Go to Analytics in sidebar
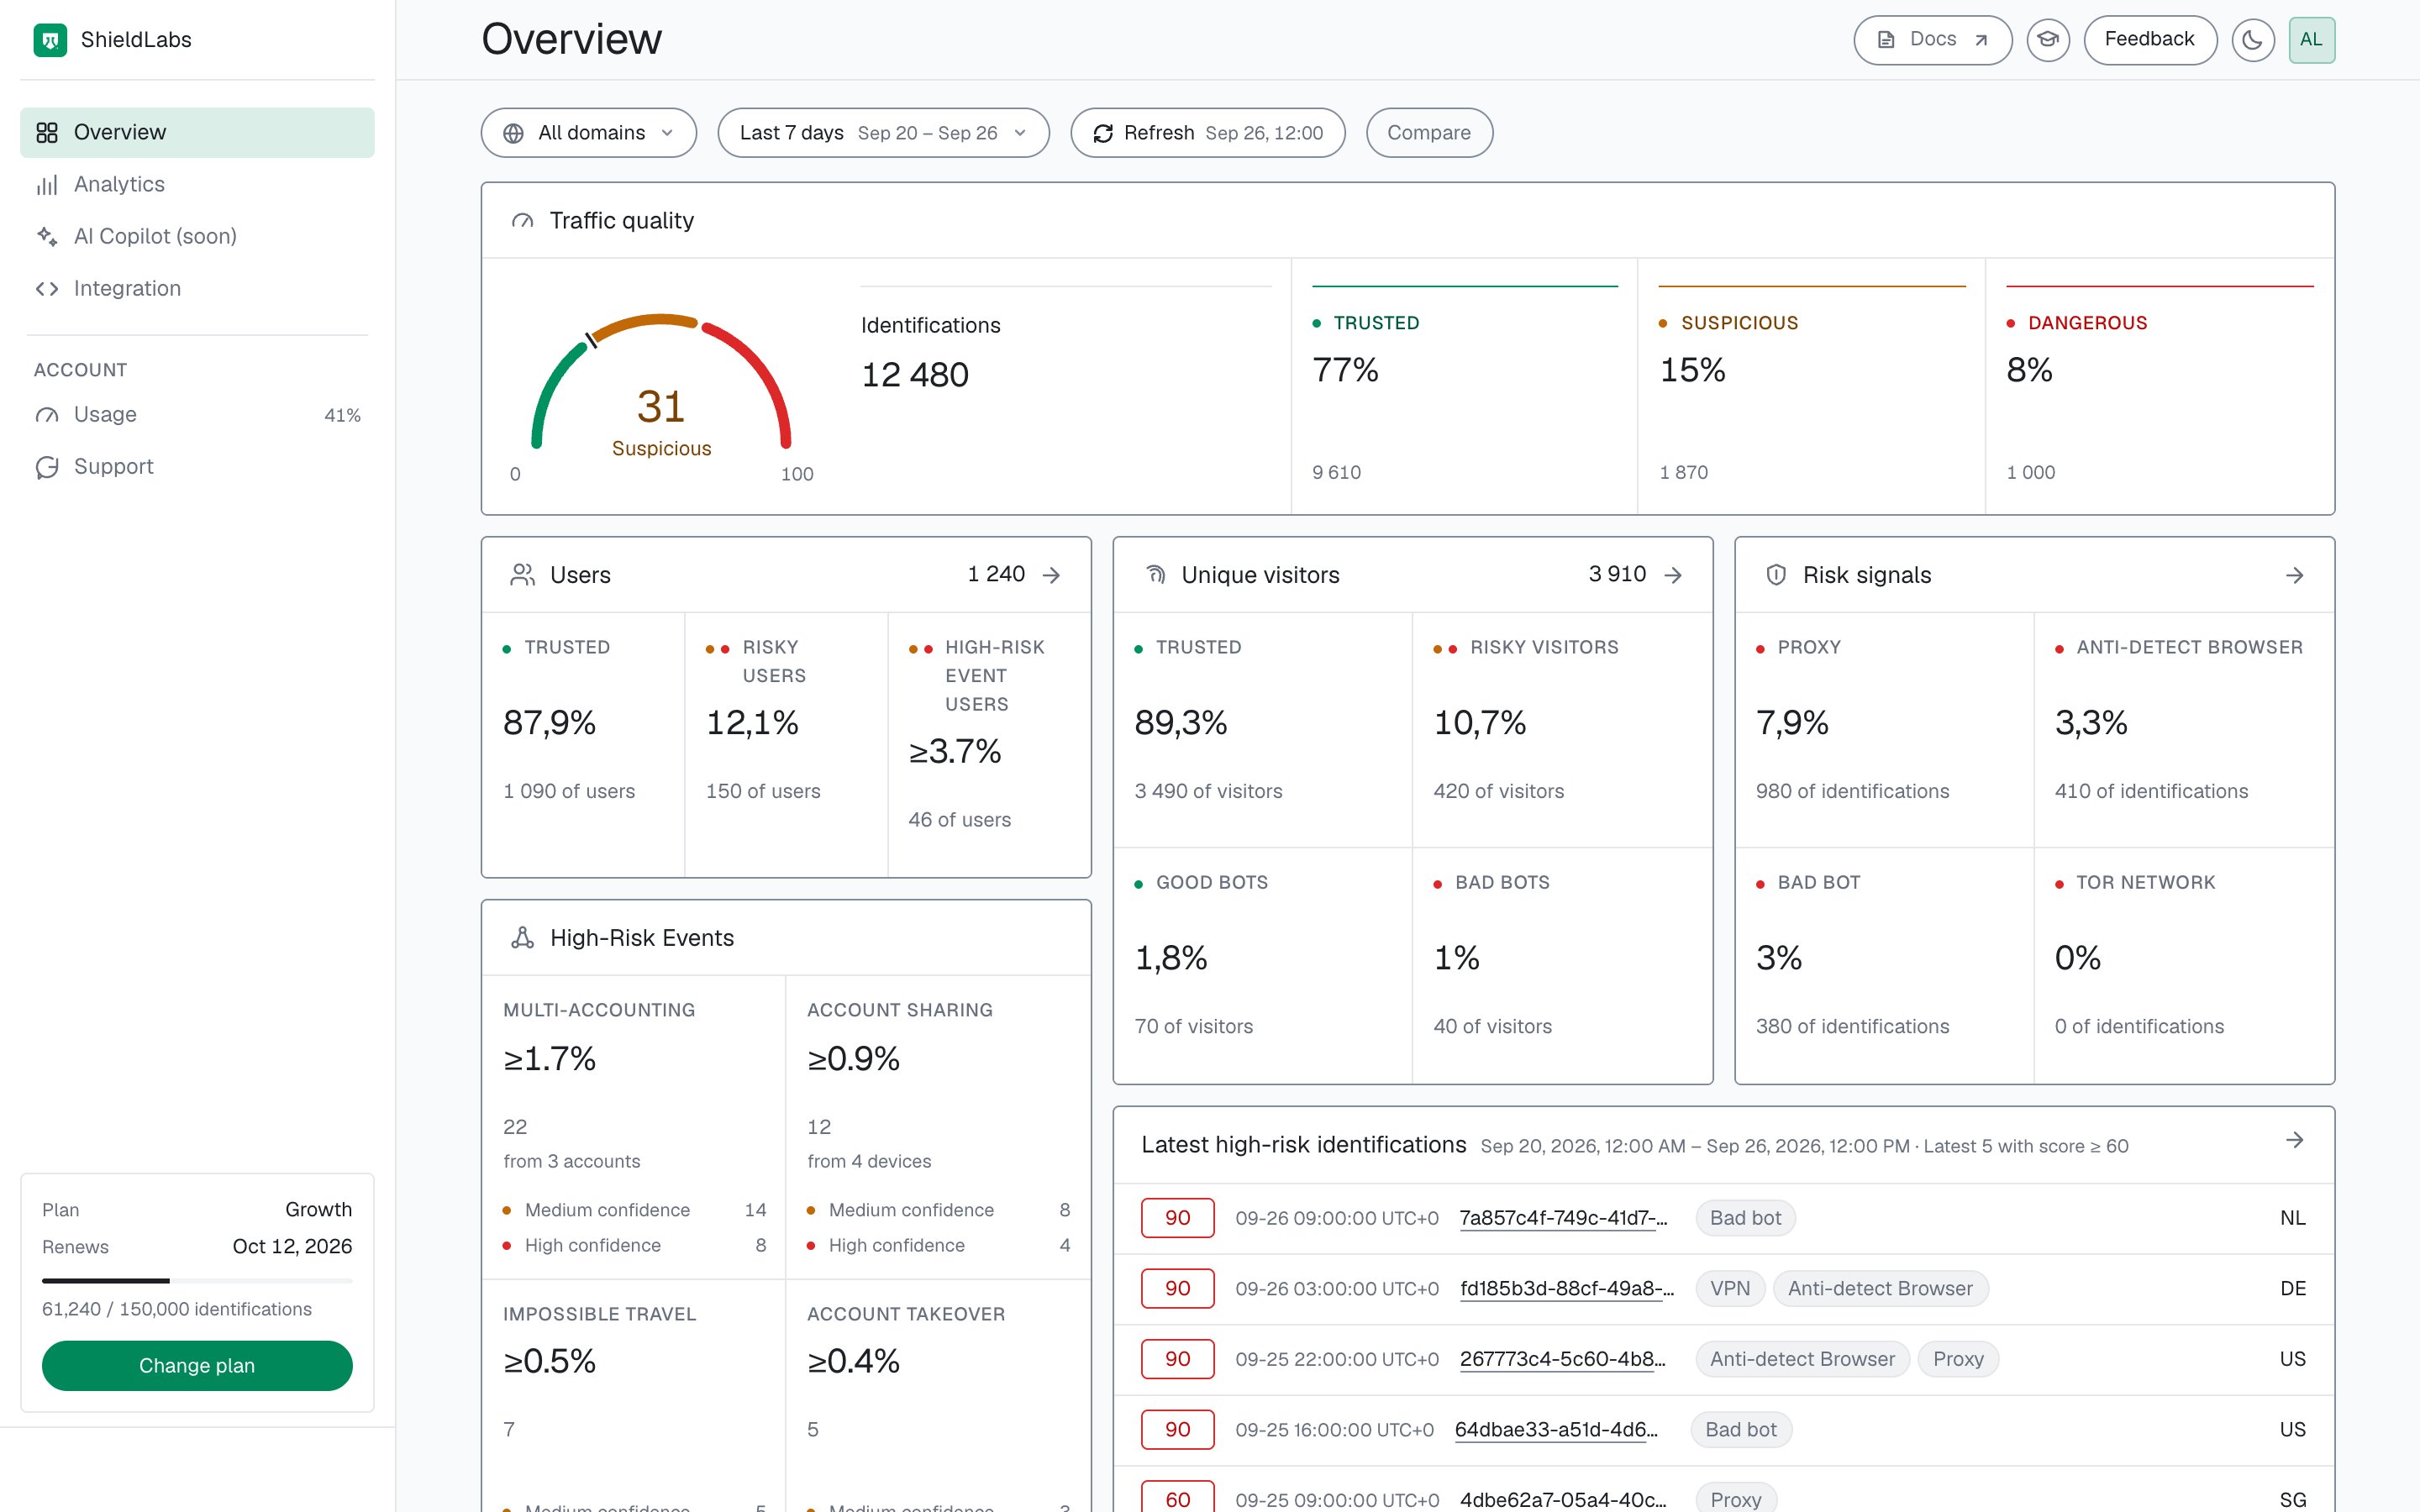This screenshot has width=2420, height=1512. 197,184
